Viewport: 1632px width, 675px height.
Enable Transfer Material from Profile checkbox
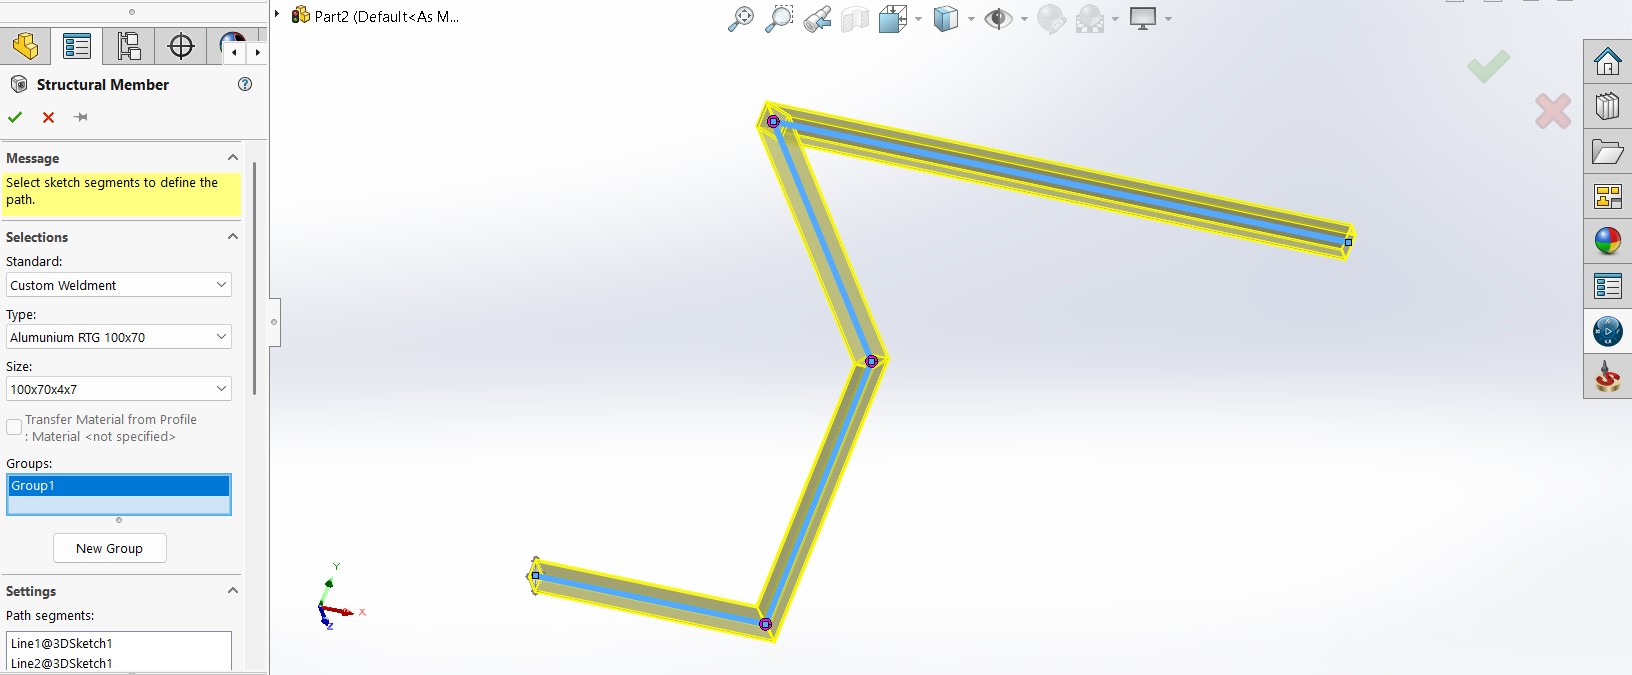pos(14,427)
